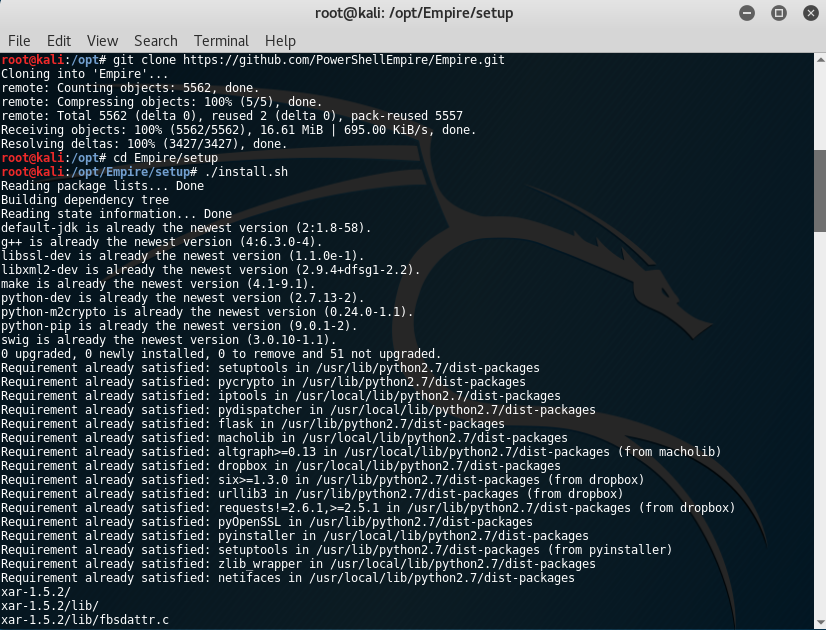
Task: Click the 'swig is already the newest' line
Action: [x=169, y=340]
